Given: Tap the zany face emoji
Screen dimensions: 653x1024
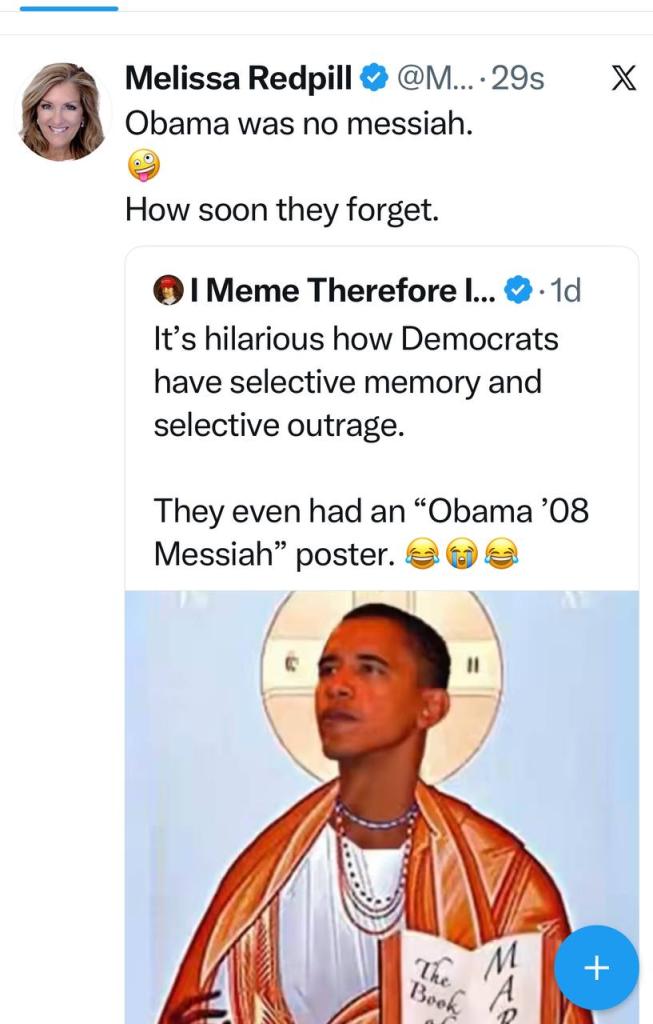Looking at the screenshot, I should coord(144,167).
